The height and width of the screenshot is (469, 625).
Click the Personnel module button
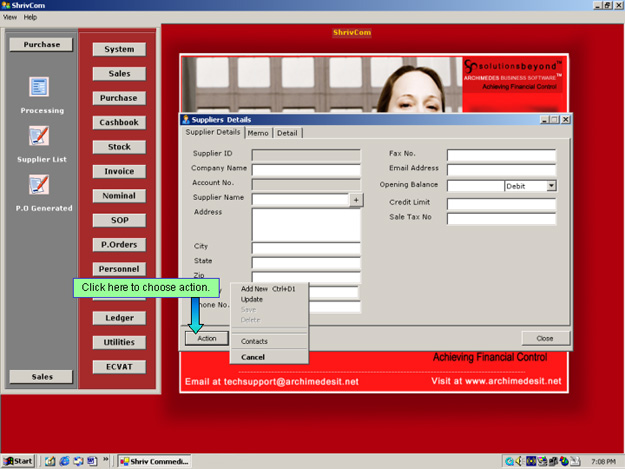(x=119, y=269)
